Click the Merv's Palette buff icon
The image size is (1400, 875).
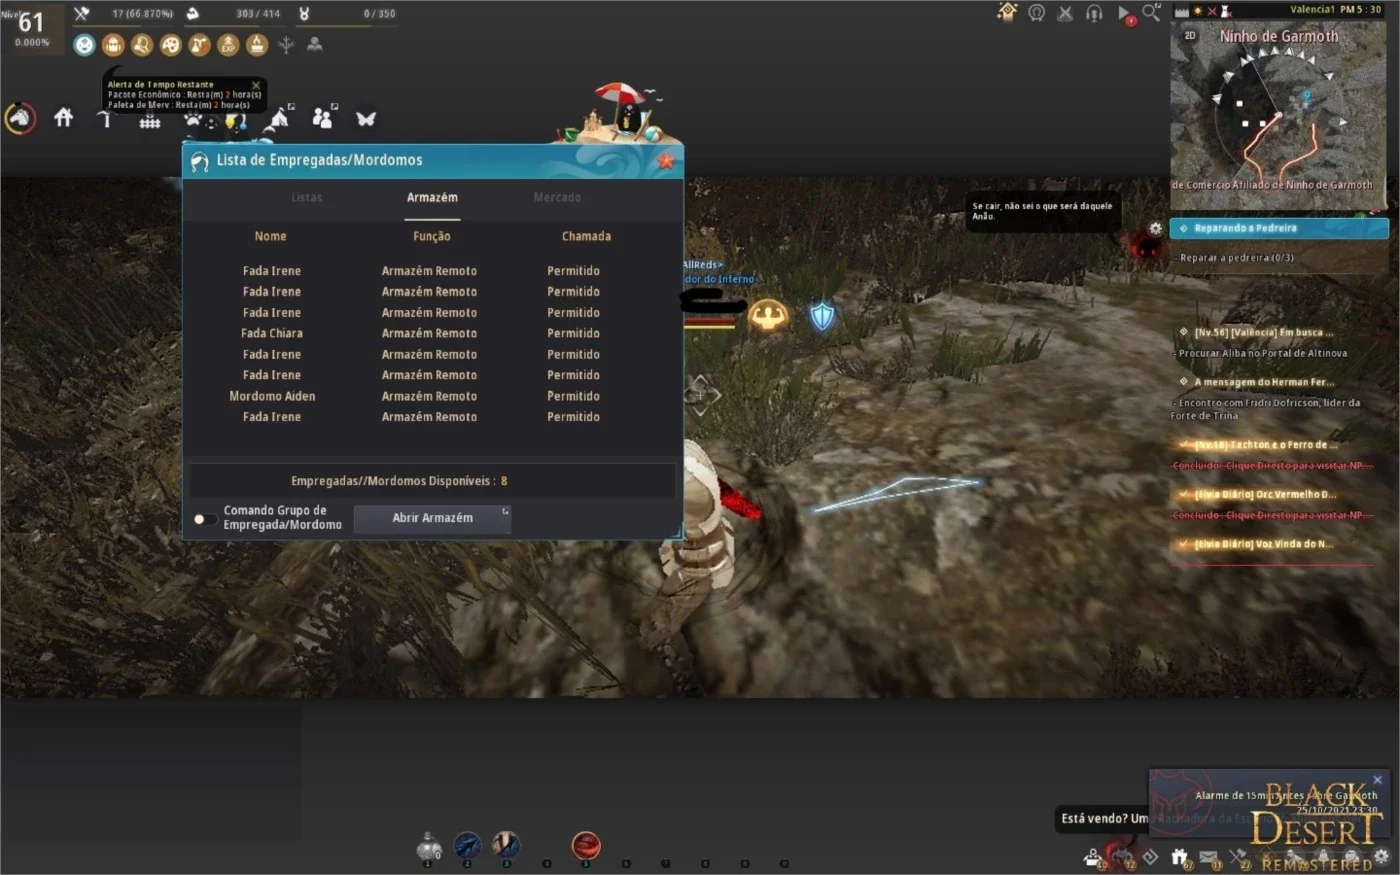coord(171,45)
